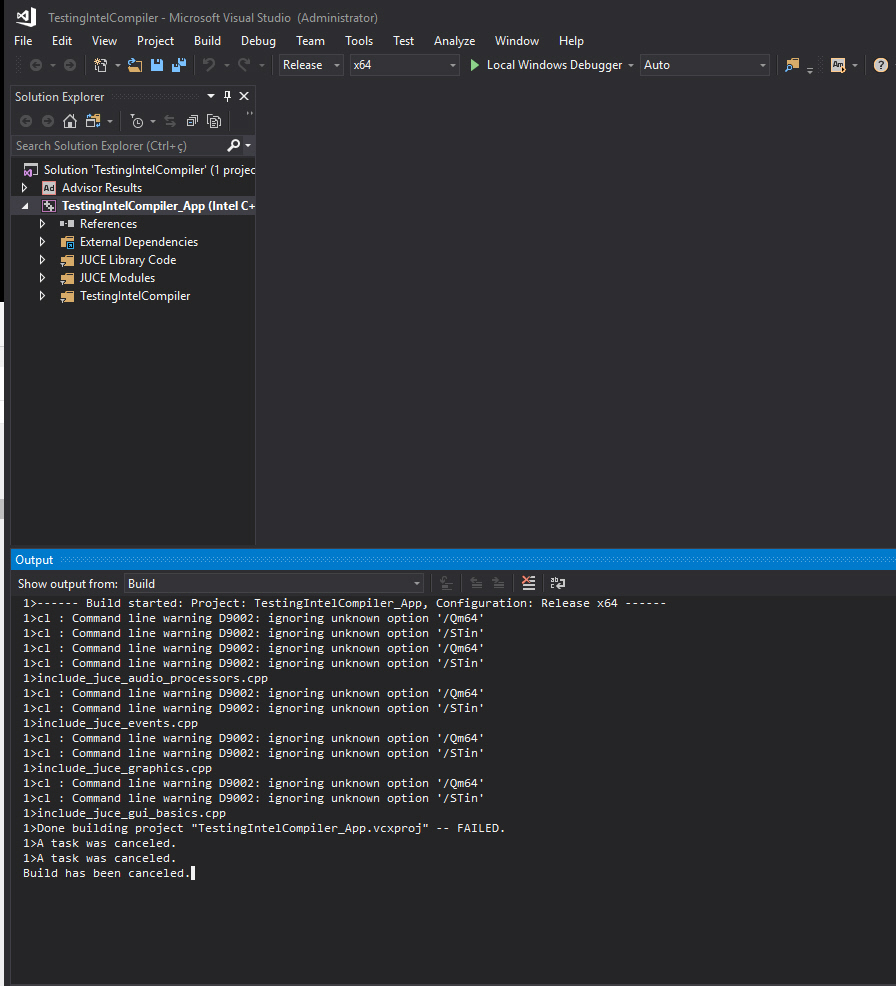Open debugger target dropdown arrow
The height and width of the screenshot is (986, 896).
tap(631, 65)
